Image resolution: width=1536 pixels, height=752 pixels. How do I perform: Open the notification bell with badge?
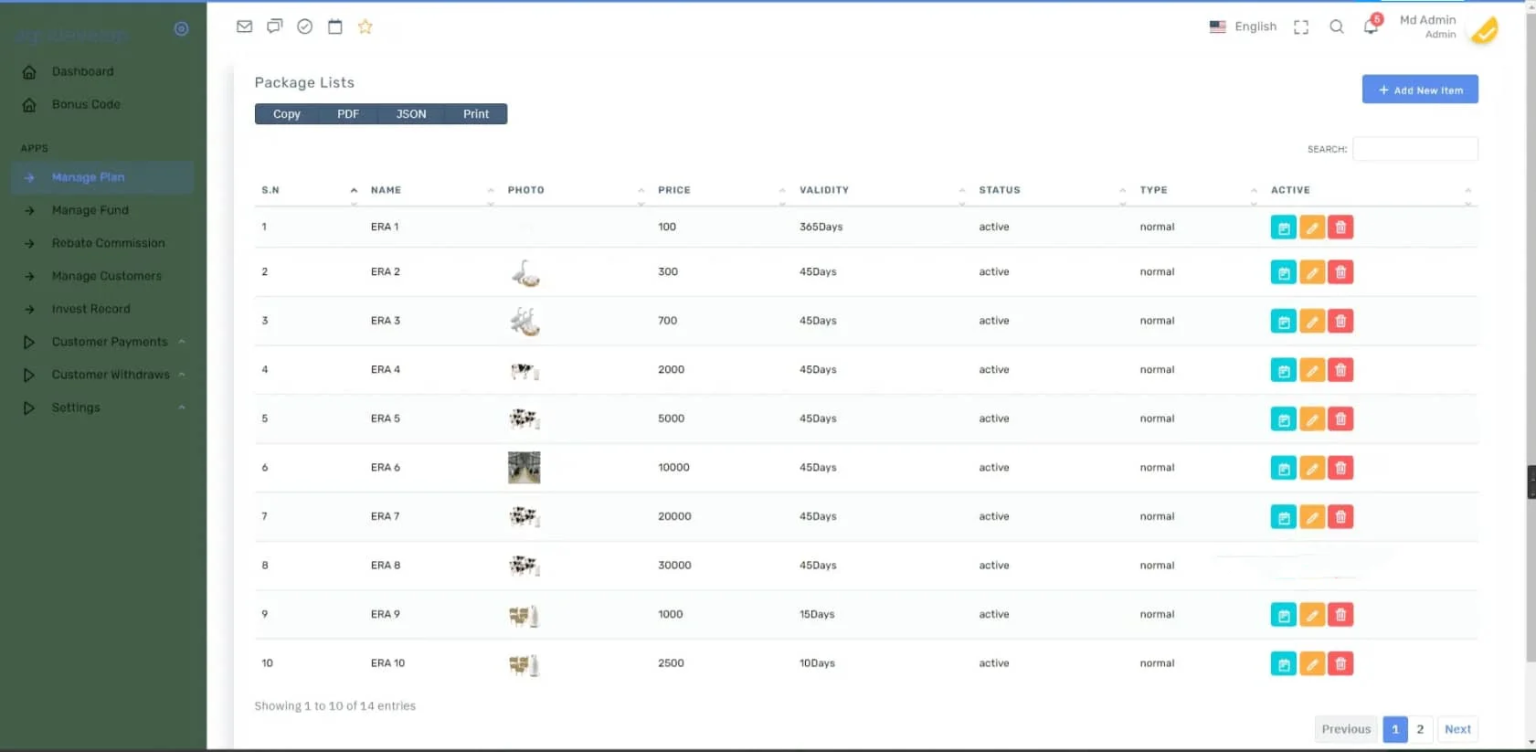(1371, 27)
